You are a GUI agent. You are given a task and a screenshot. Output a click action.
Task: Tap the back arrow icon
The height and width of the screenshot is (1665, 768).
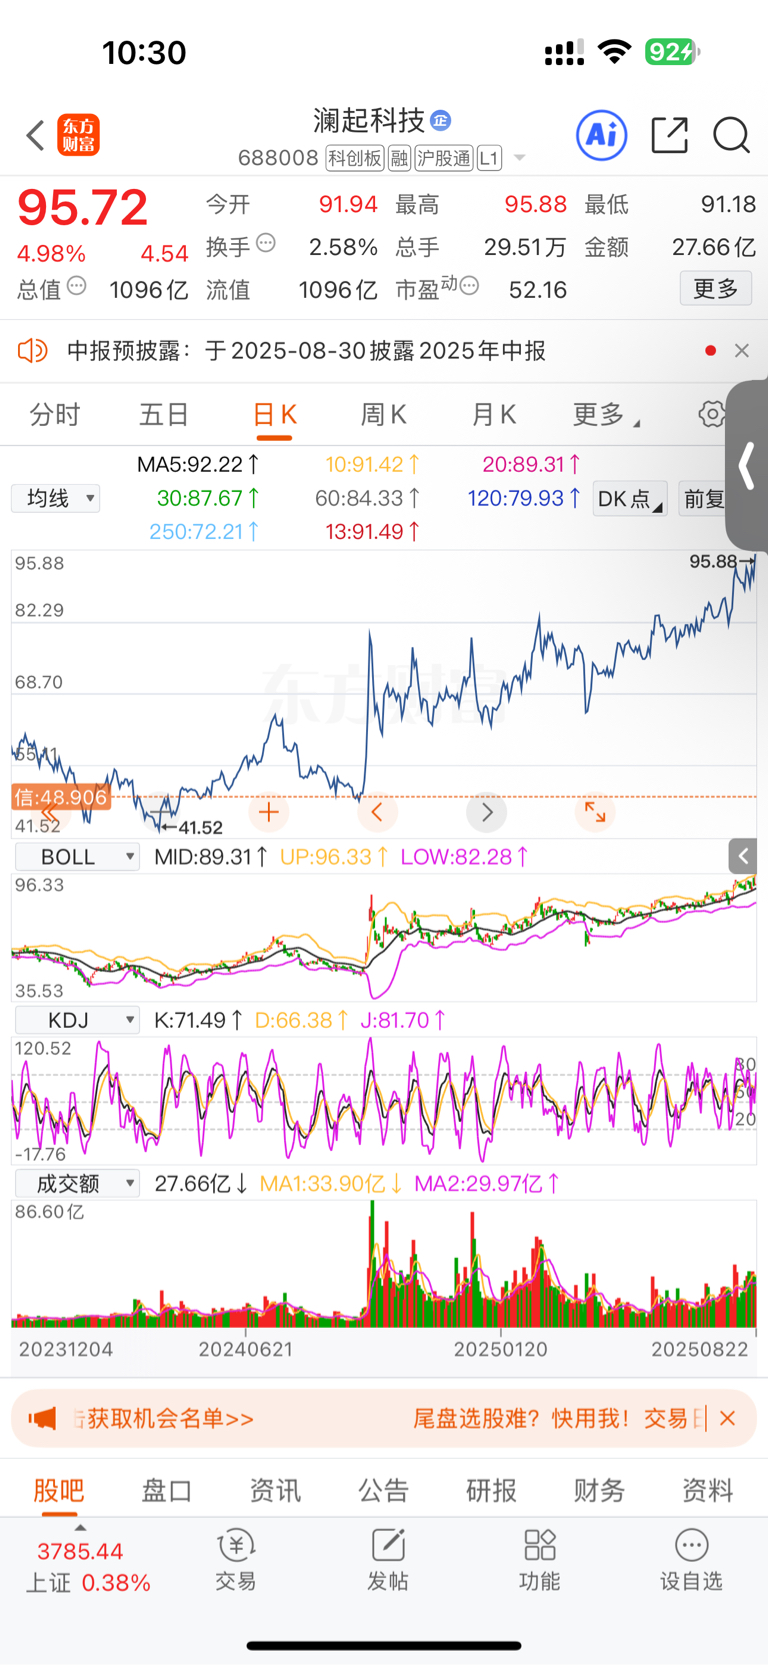(x=35, y=135)
